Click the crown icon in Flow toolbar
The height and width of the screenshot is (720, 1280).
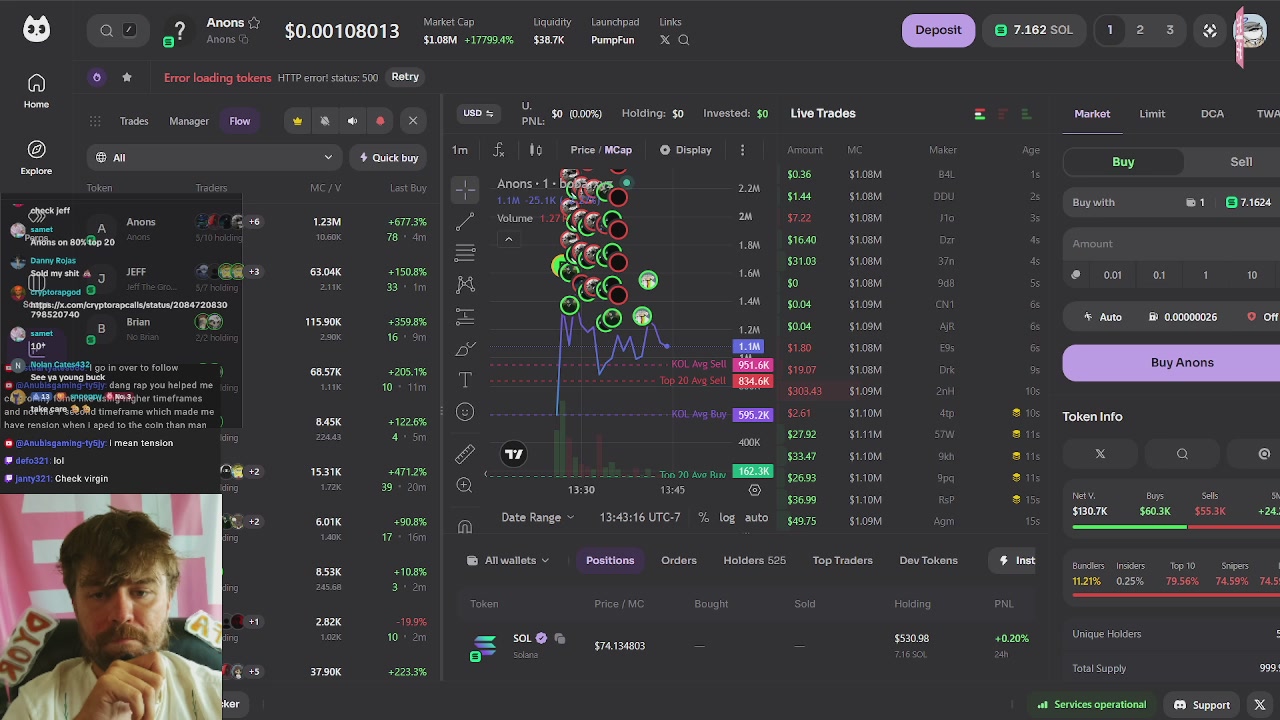coord(297,121)
